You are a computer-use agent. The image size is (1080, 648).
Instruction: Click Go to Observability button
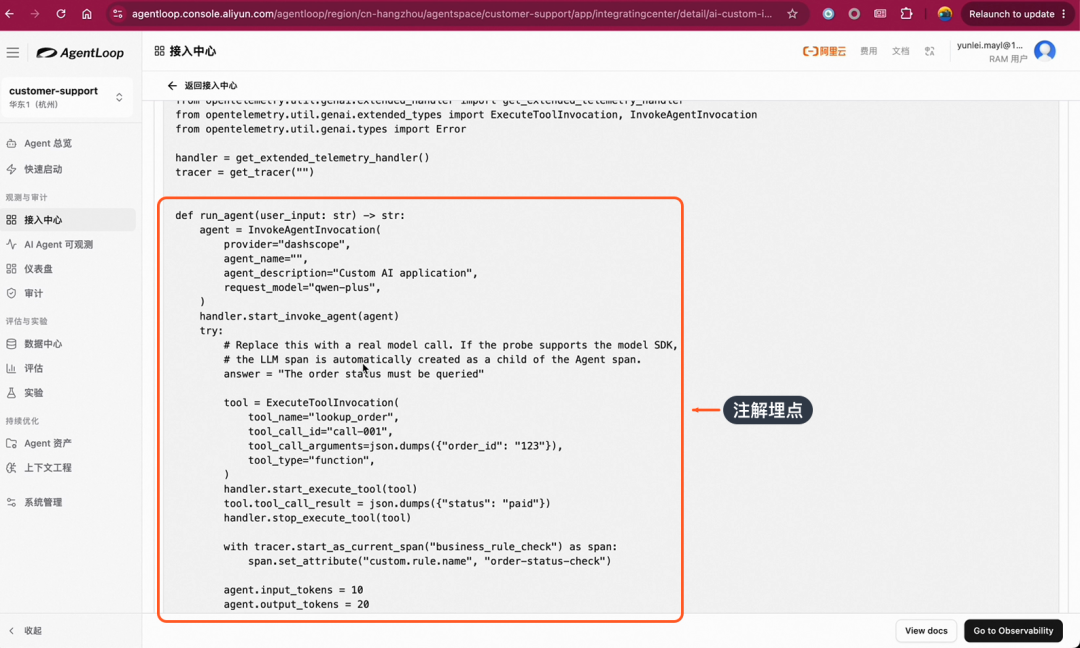click(1013, 631)
